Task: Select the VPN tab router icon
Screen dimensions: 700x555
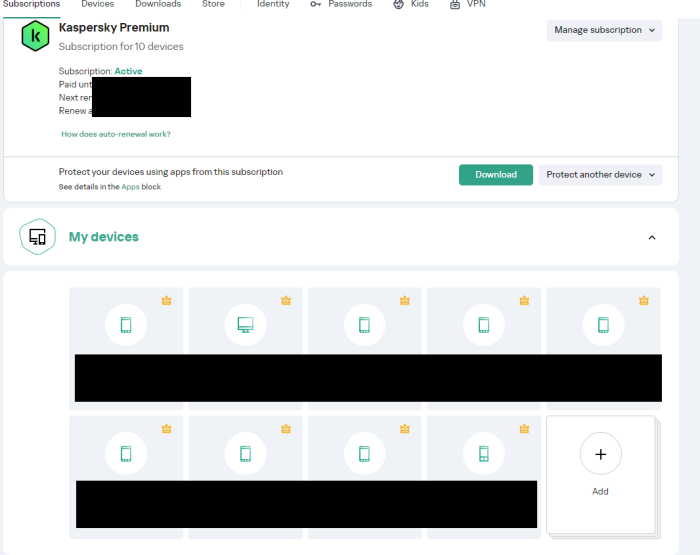Action: coord(454,4)
